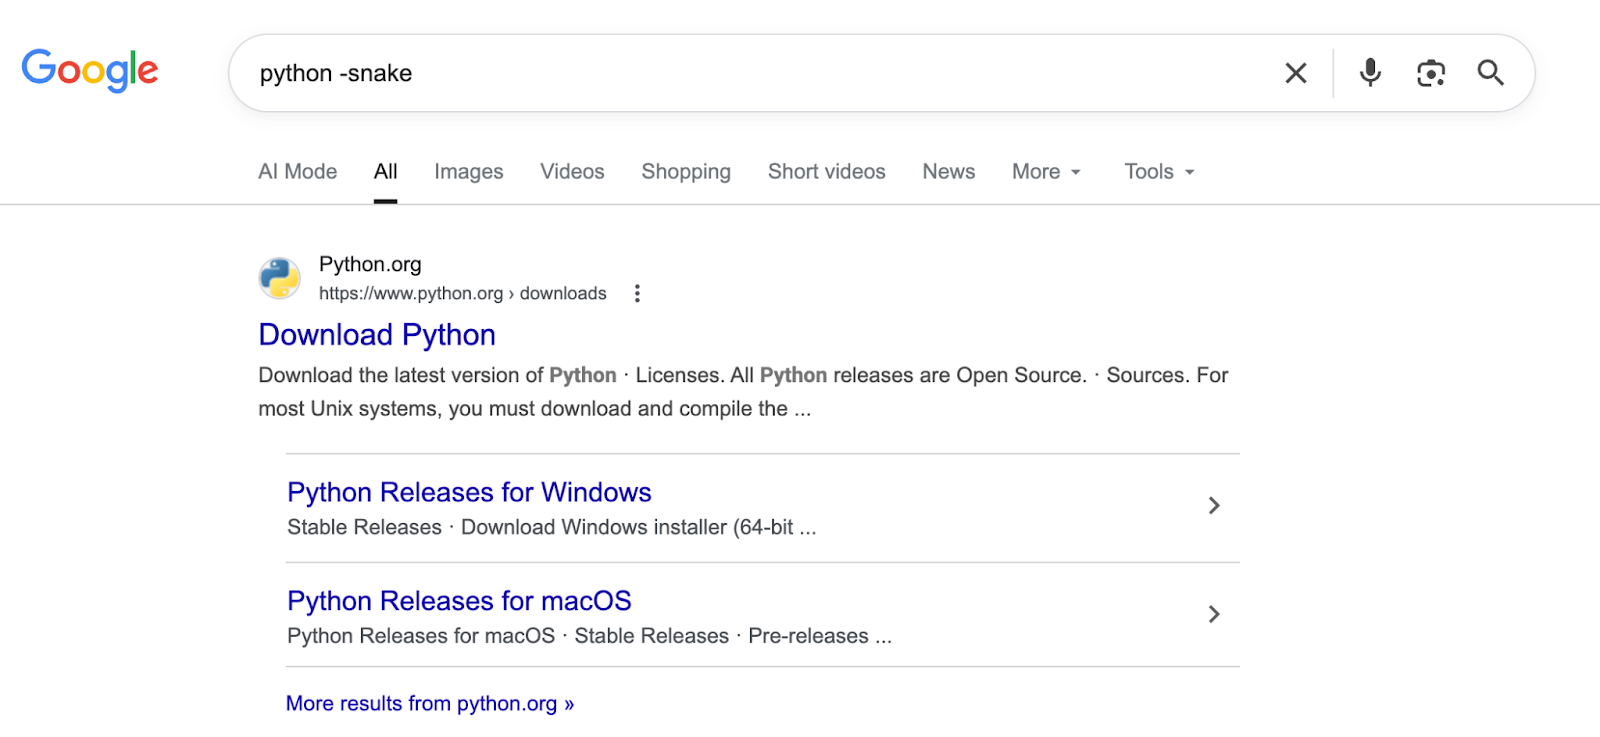Screen dimensions: 1600x737
Task: Click the magnifying glass search button
Action: 1490,73
